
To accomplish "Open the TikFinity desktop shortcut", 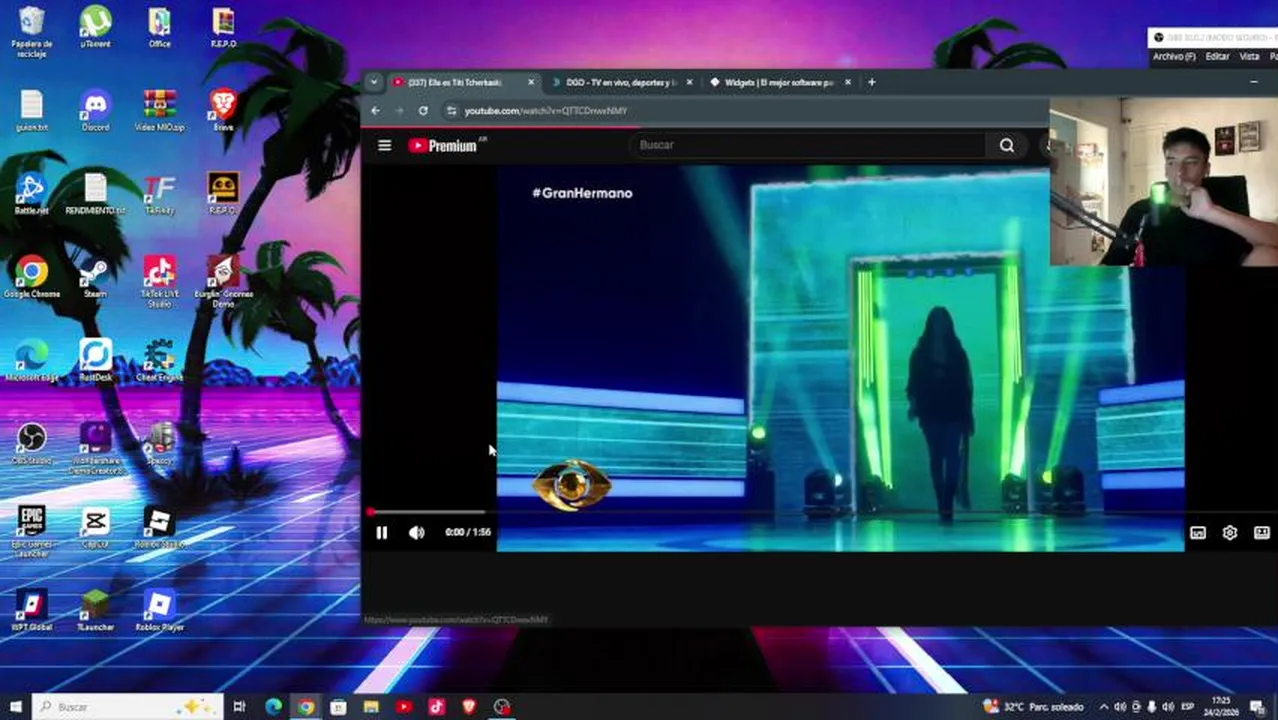I will [159, 194].
